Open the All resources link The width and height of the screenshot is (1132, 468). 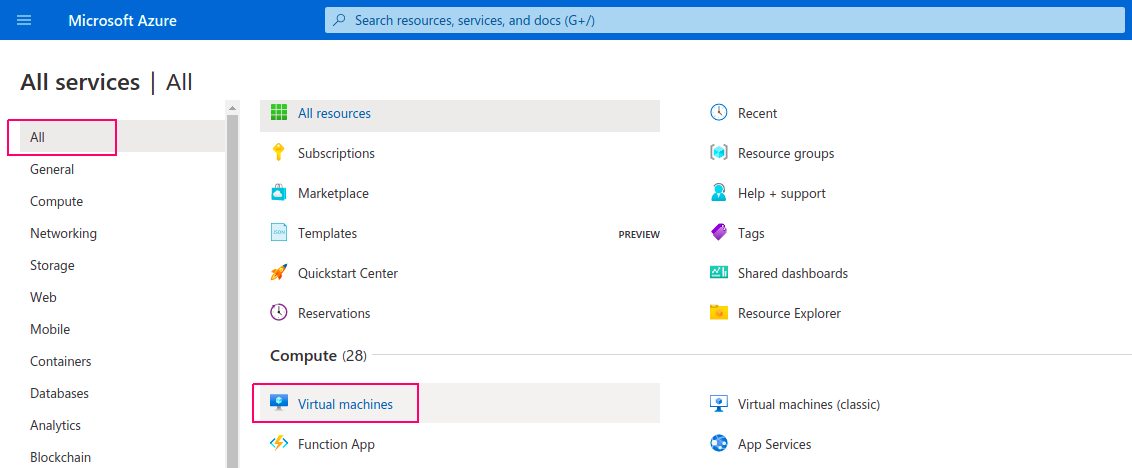click(334, 113)
